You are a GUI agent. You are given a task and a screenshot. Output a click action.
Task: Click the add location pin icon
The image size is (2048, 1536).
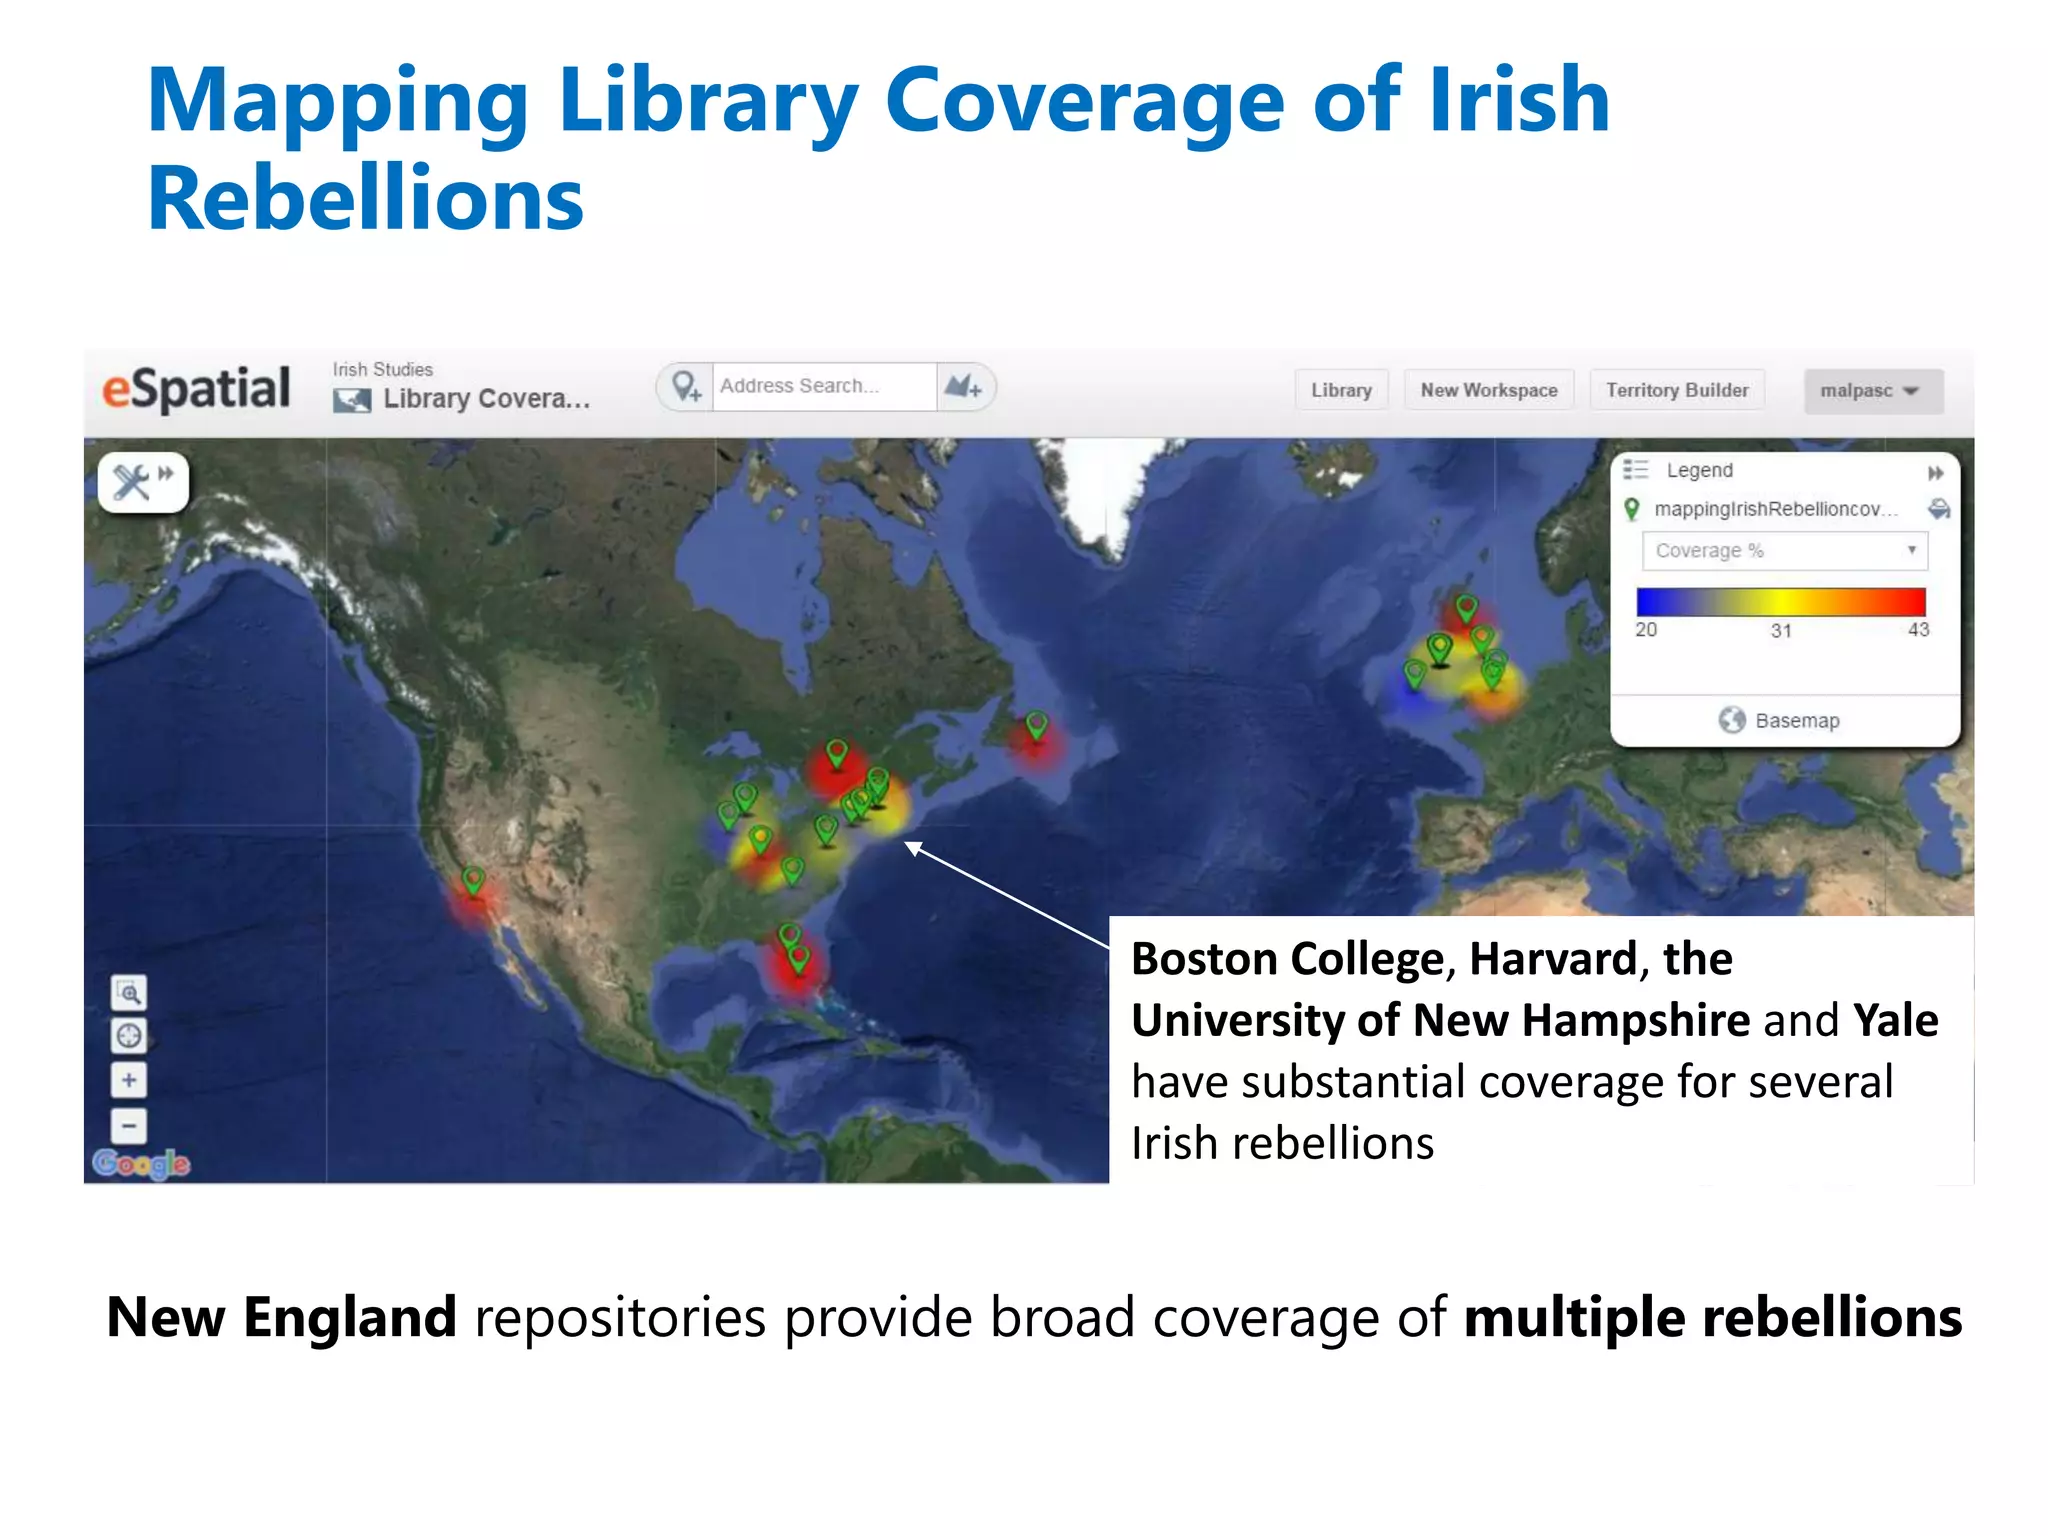tap(686, 387)
